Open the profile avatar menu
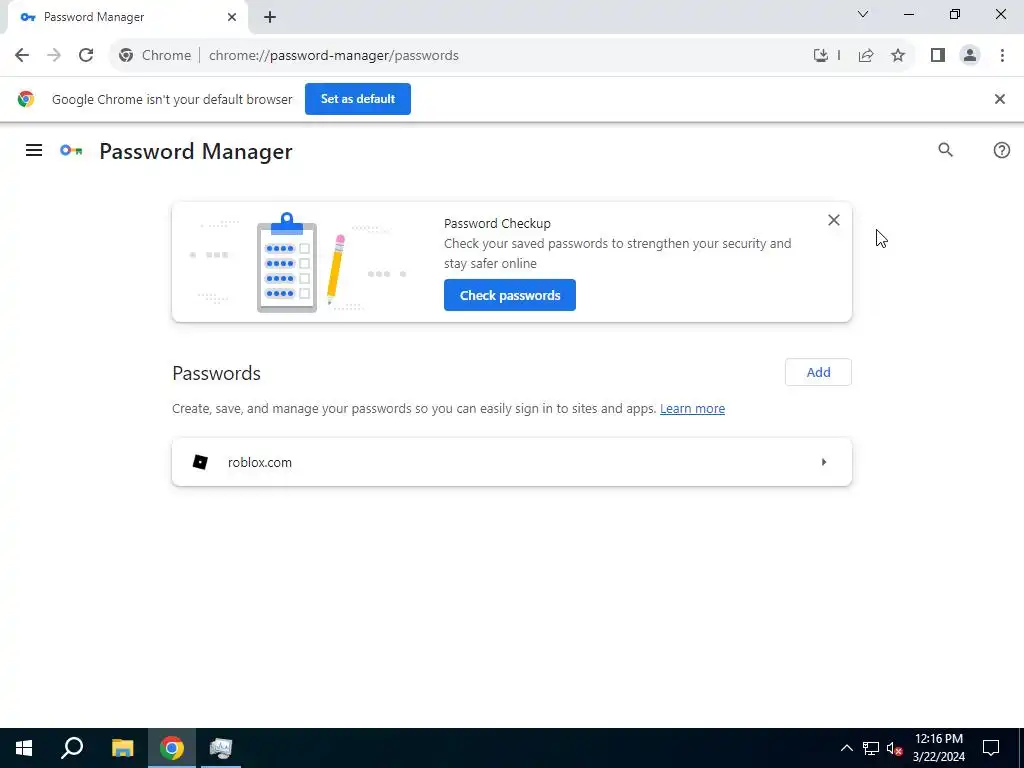Viewport: 1024px width, 768px height. [x=970, y=56]
